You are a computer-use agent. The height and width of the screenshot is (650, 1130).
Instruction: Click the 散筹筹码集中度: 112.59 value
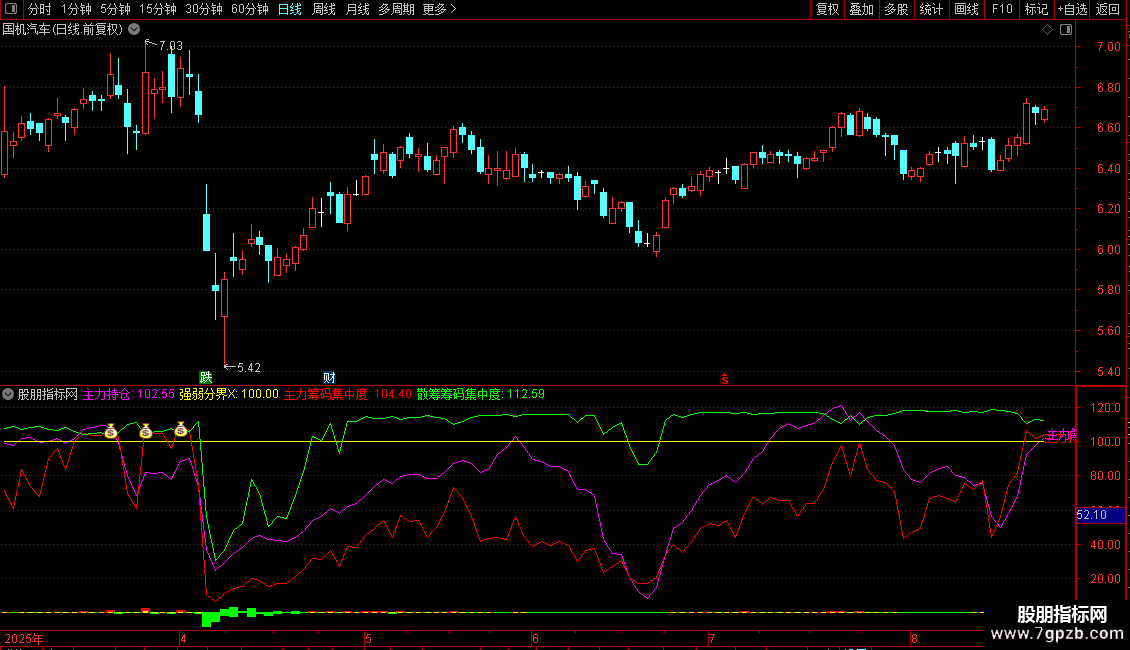[x=481, y=394]
